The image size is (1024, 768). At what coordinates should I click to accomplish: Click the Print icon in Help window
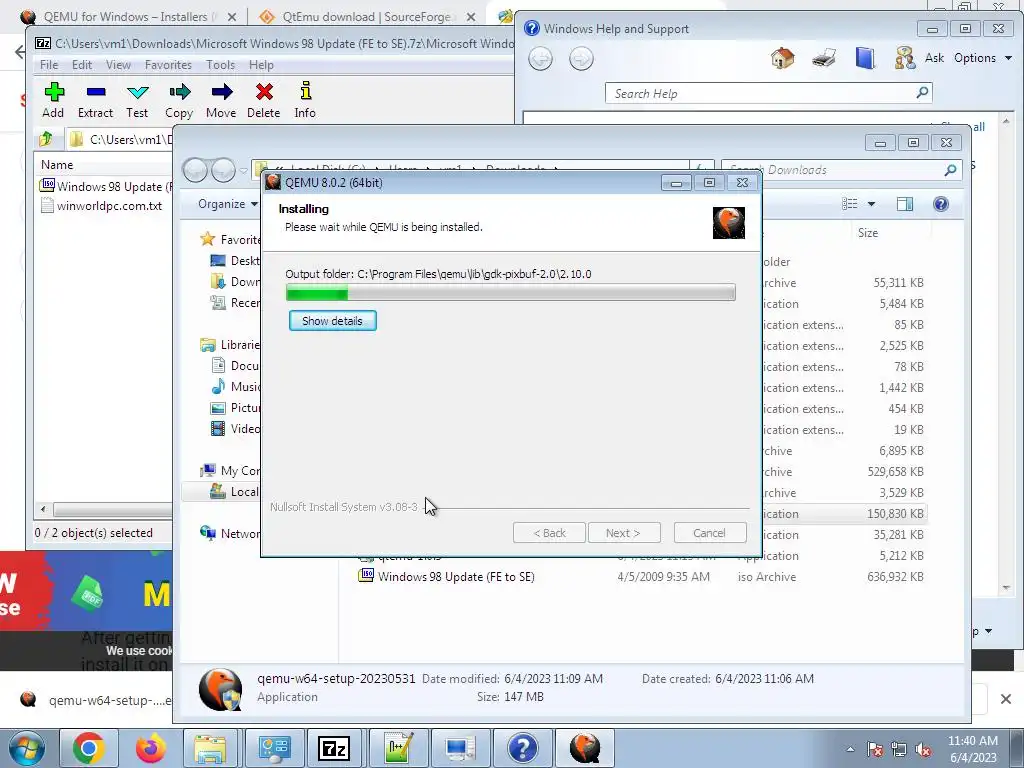[x=824, y=58]
